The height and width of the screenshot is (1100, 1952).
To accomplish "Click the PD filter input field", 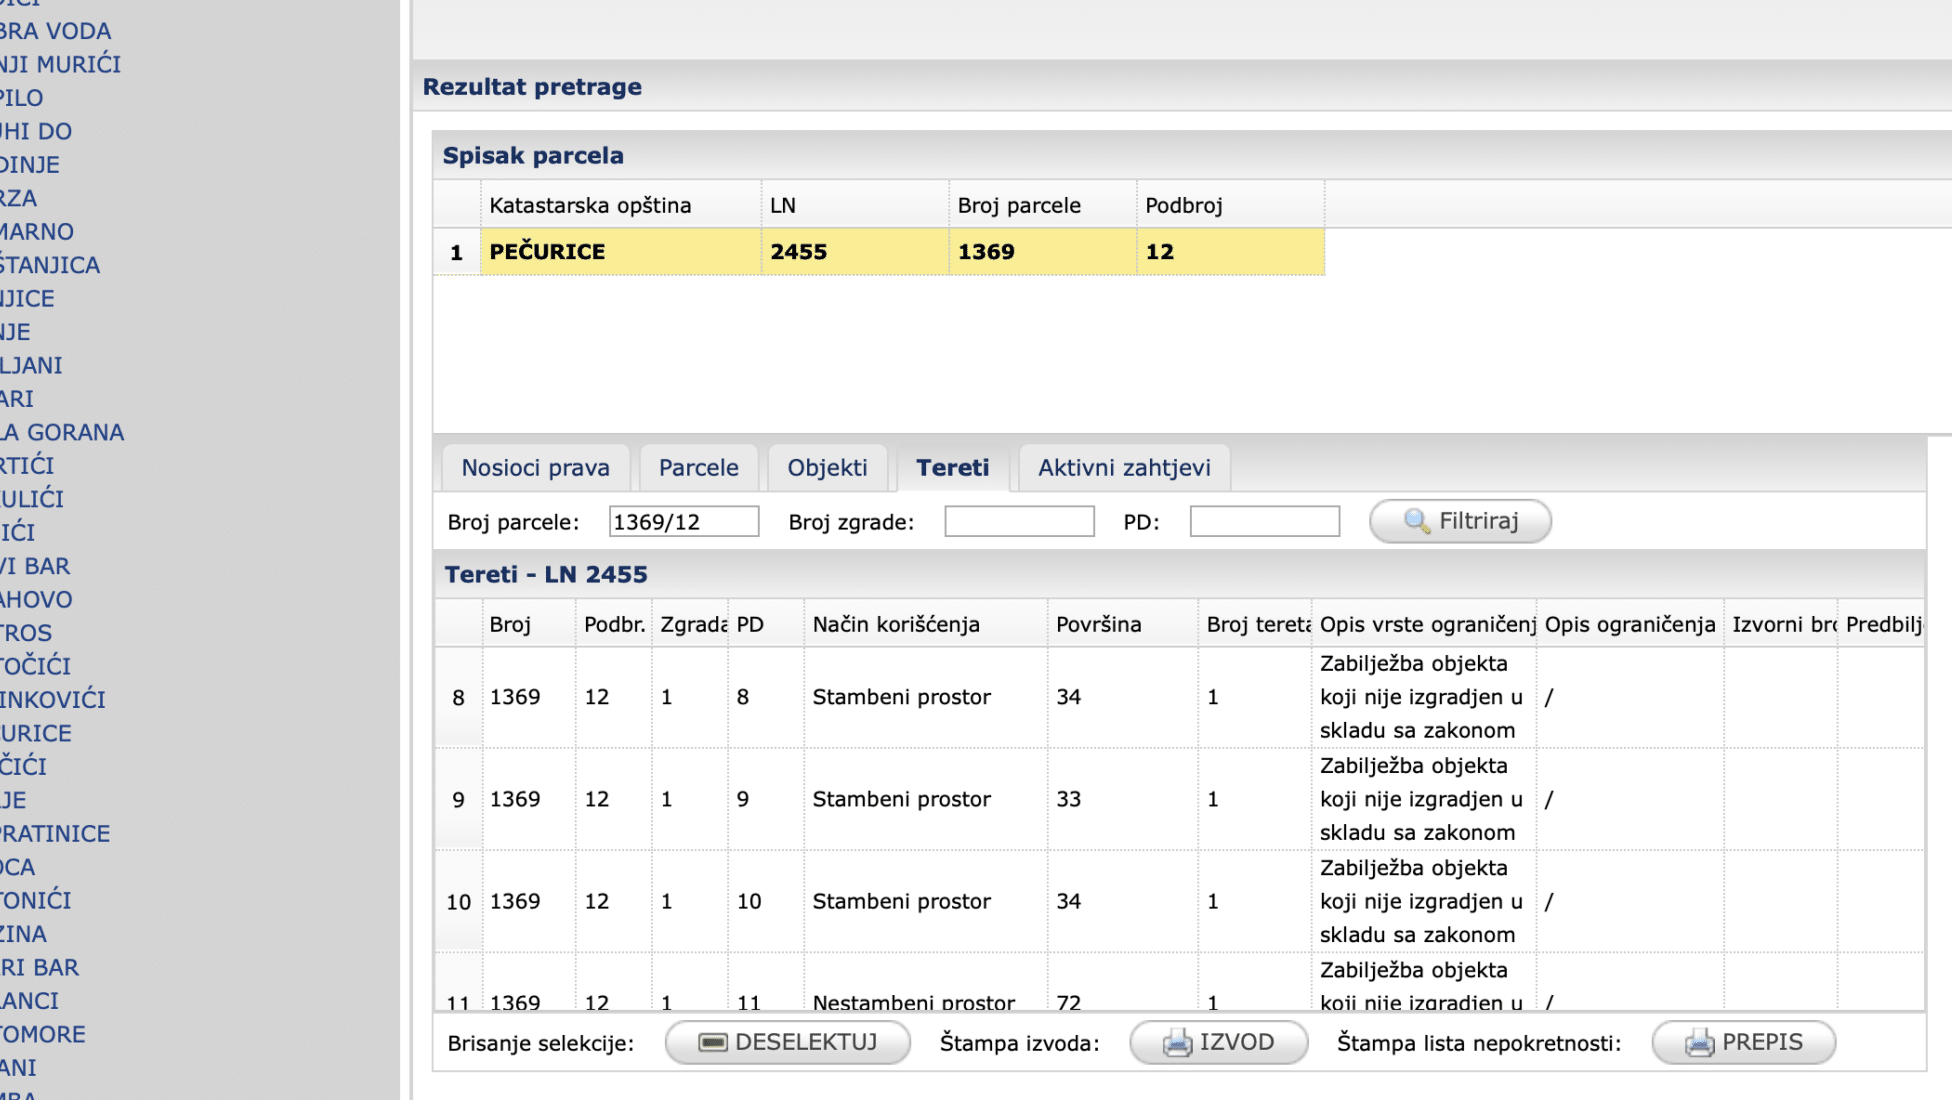I will pos(1263,522).
